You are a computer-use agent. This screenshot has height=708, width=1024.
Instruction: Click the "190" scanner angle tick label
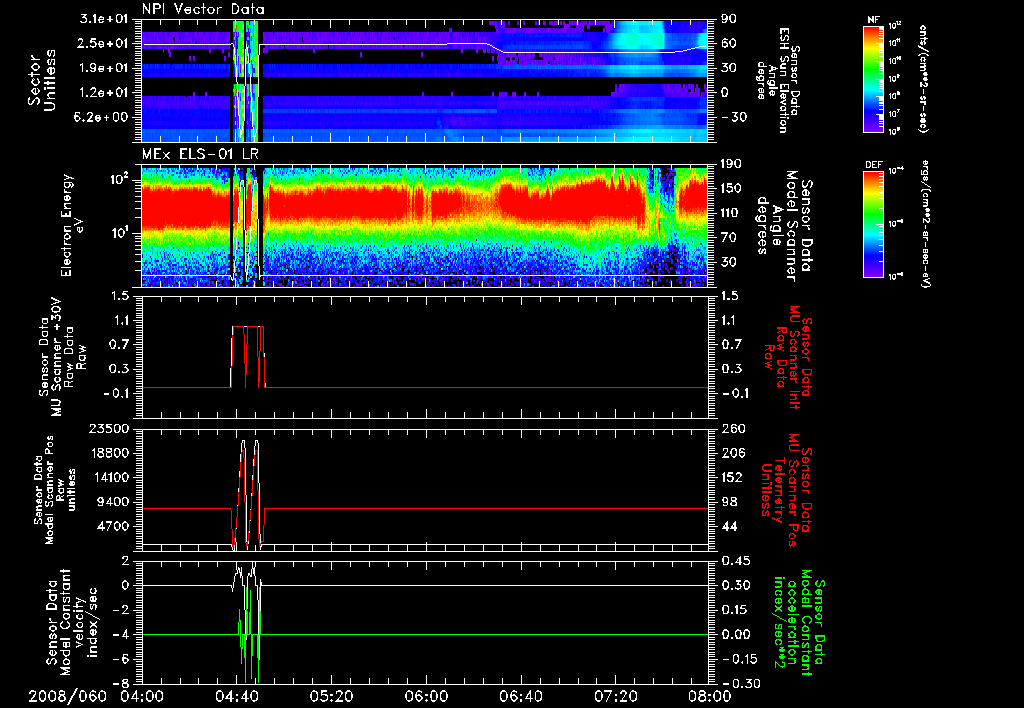coord(729,164)
